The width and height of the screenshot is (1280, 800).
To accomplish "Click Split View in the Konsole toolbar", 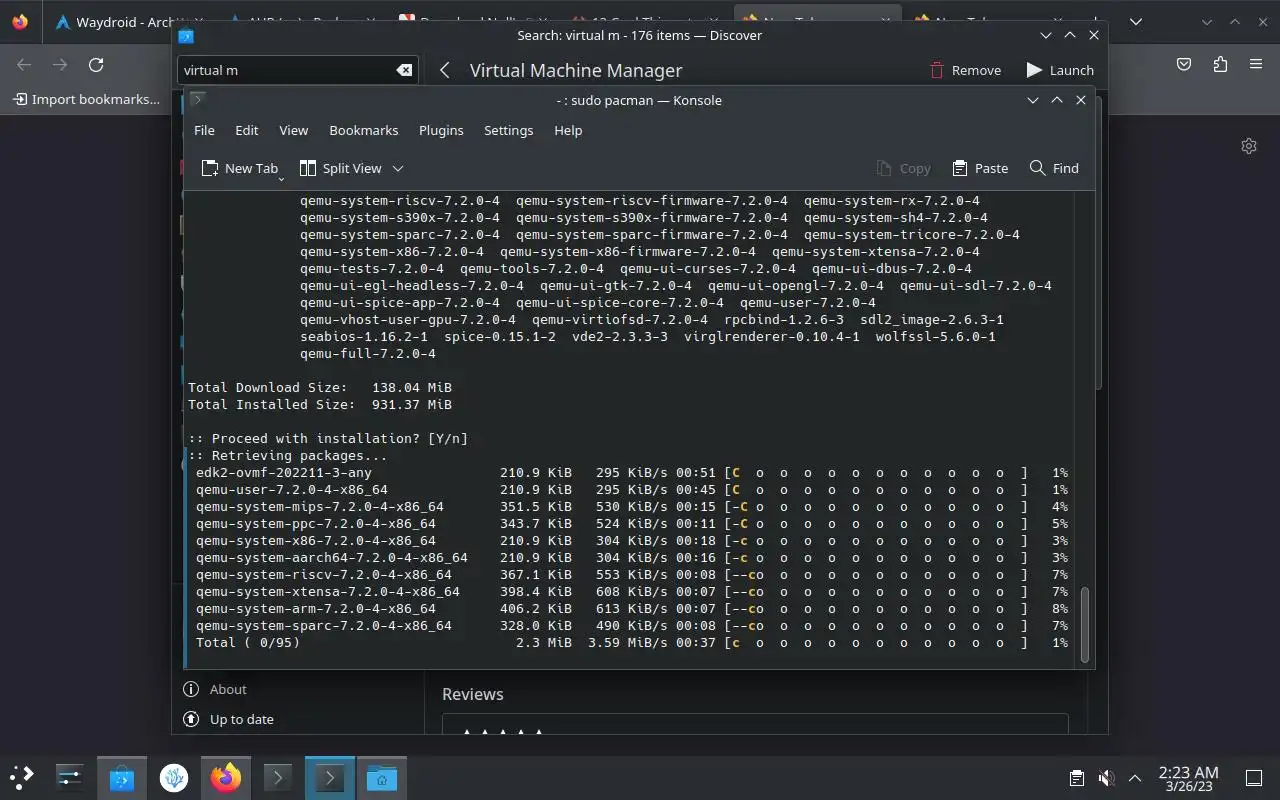I will (341, 168).
